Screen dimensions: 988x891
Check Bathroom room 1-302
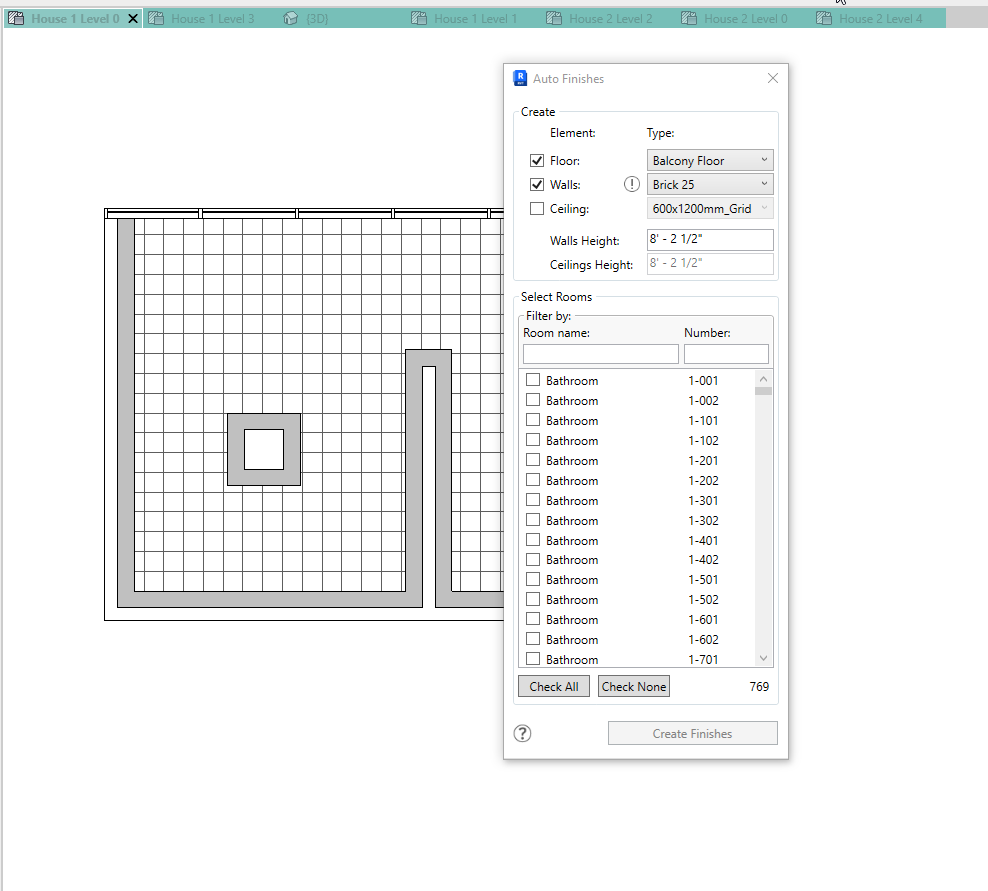tap(533, 520)
